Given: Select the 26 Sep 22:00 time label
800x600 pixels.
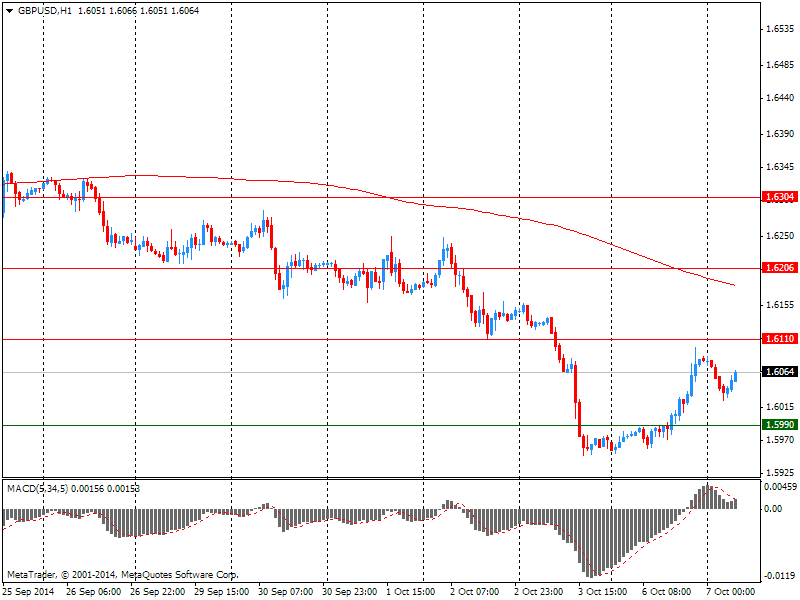Looking at the screenshot, I should point(158,592).
